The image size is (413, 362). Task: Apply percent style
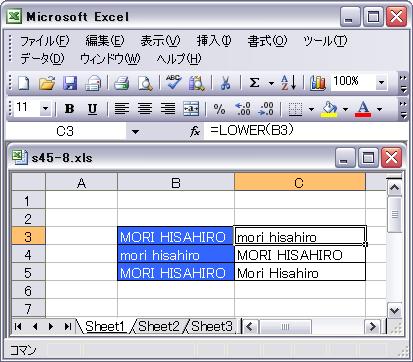(219, 109)
